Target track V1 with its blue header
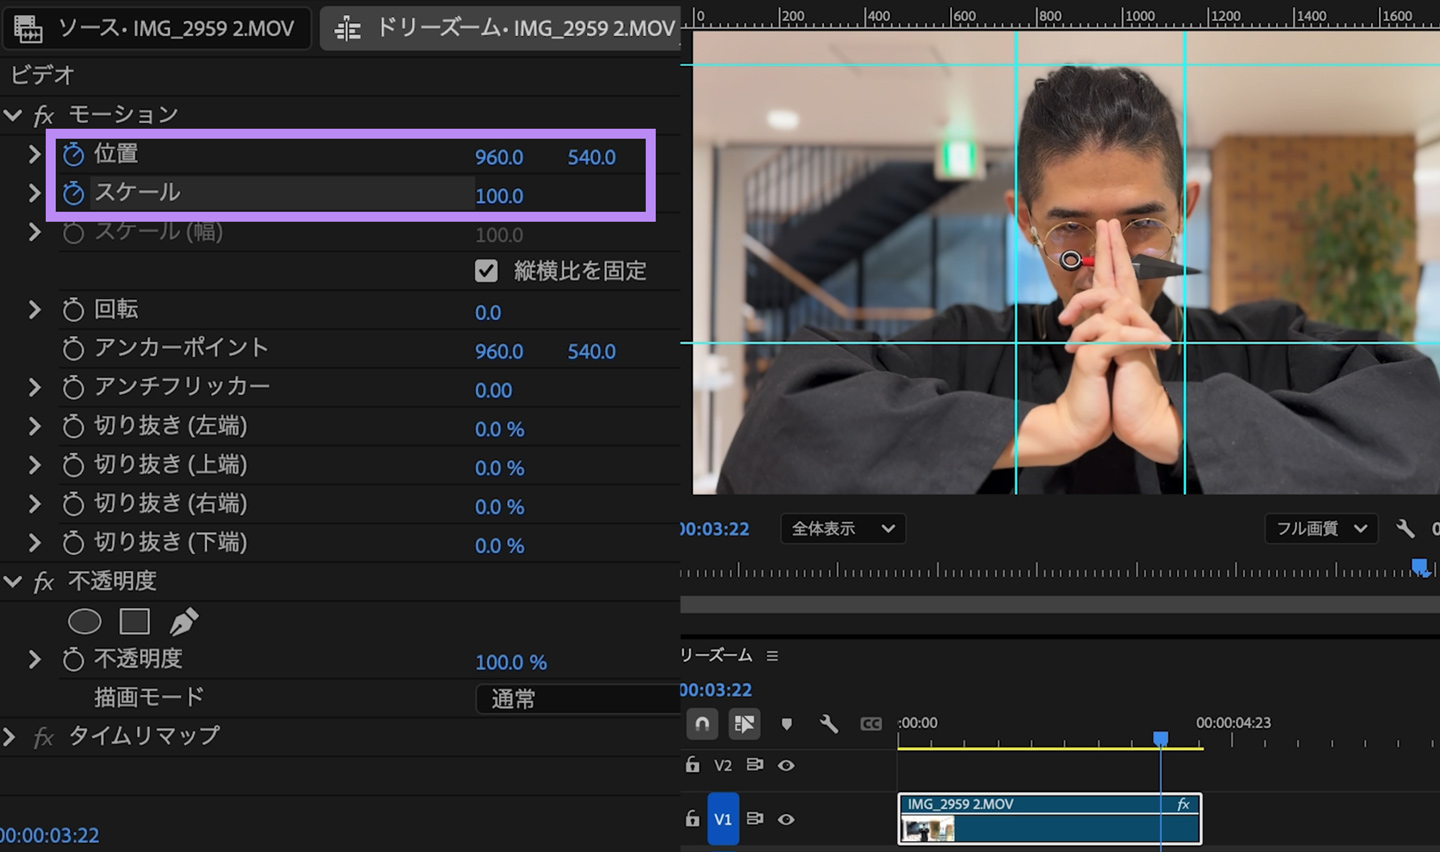 click(x=723, y=819)
